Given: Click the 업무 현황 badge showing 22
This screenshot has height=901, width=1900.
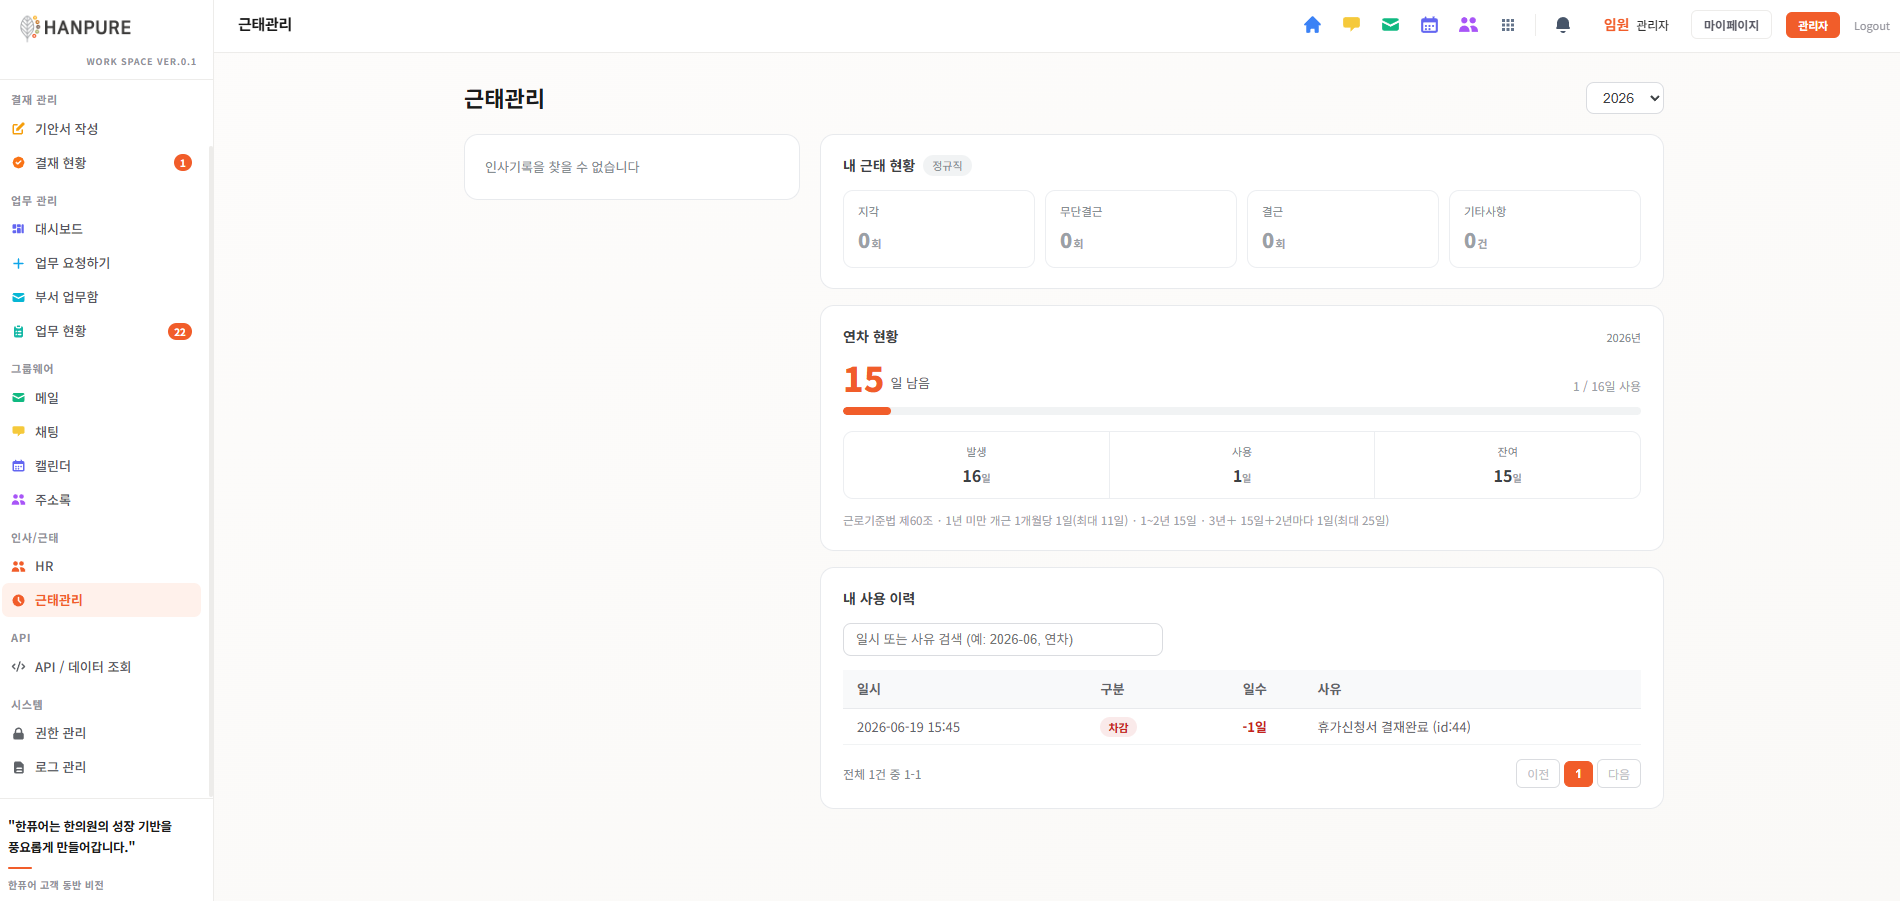Looking at the screenshot, I should click(x=180, y=332).
